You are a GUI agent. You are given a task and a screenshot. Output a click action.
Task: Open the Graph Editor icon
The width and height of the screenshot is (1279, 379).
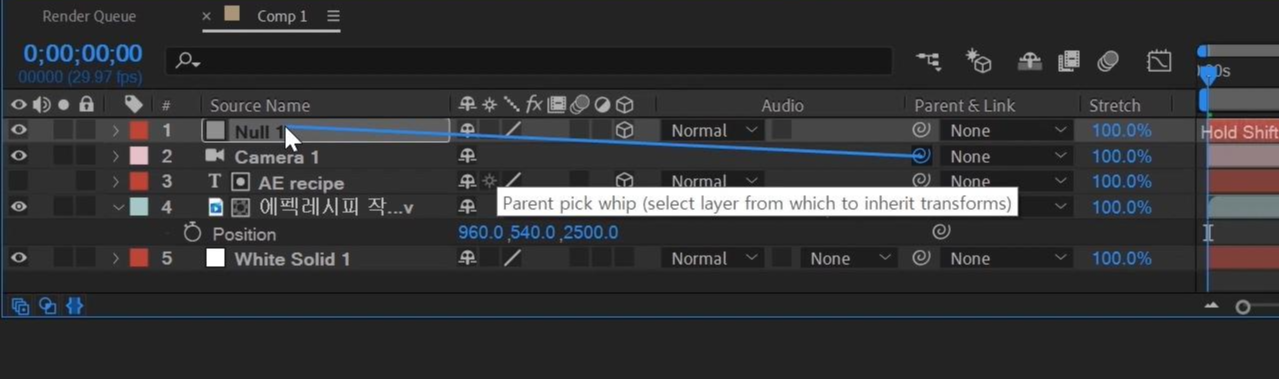click(1159, 61)
